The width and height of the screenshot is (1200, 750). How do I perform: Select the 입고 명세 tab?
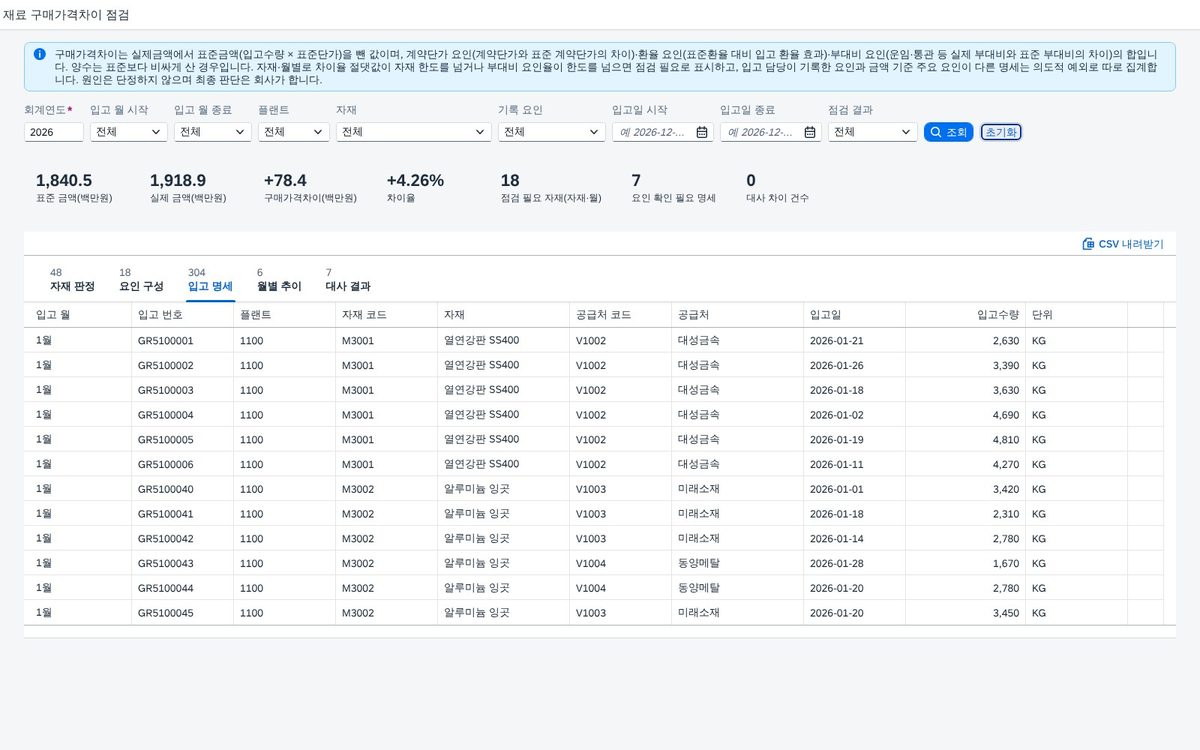210,280
